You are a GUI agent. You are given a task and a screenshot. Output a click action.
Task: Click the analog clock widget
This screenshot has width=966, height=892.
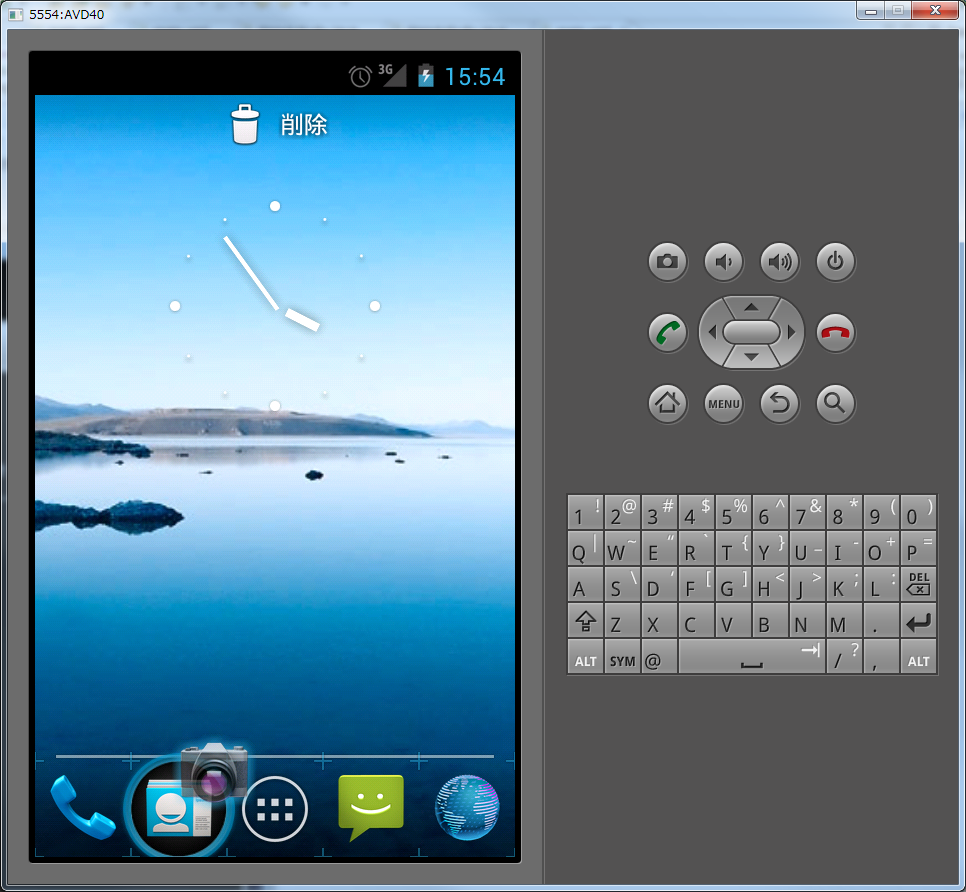[275, 306]
